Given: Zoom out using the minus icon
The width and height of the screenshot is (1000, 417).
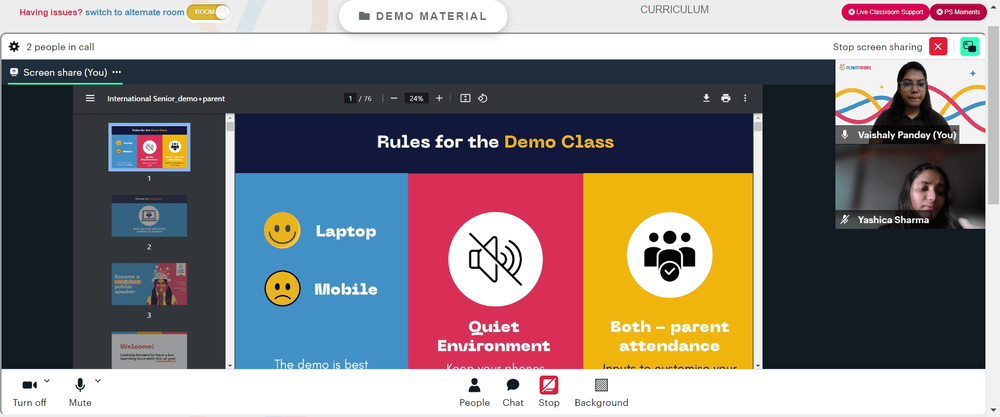Looking at the screenshot, I should point(393,98).
